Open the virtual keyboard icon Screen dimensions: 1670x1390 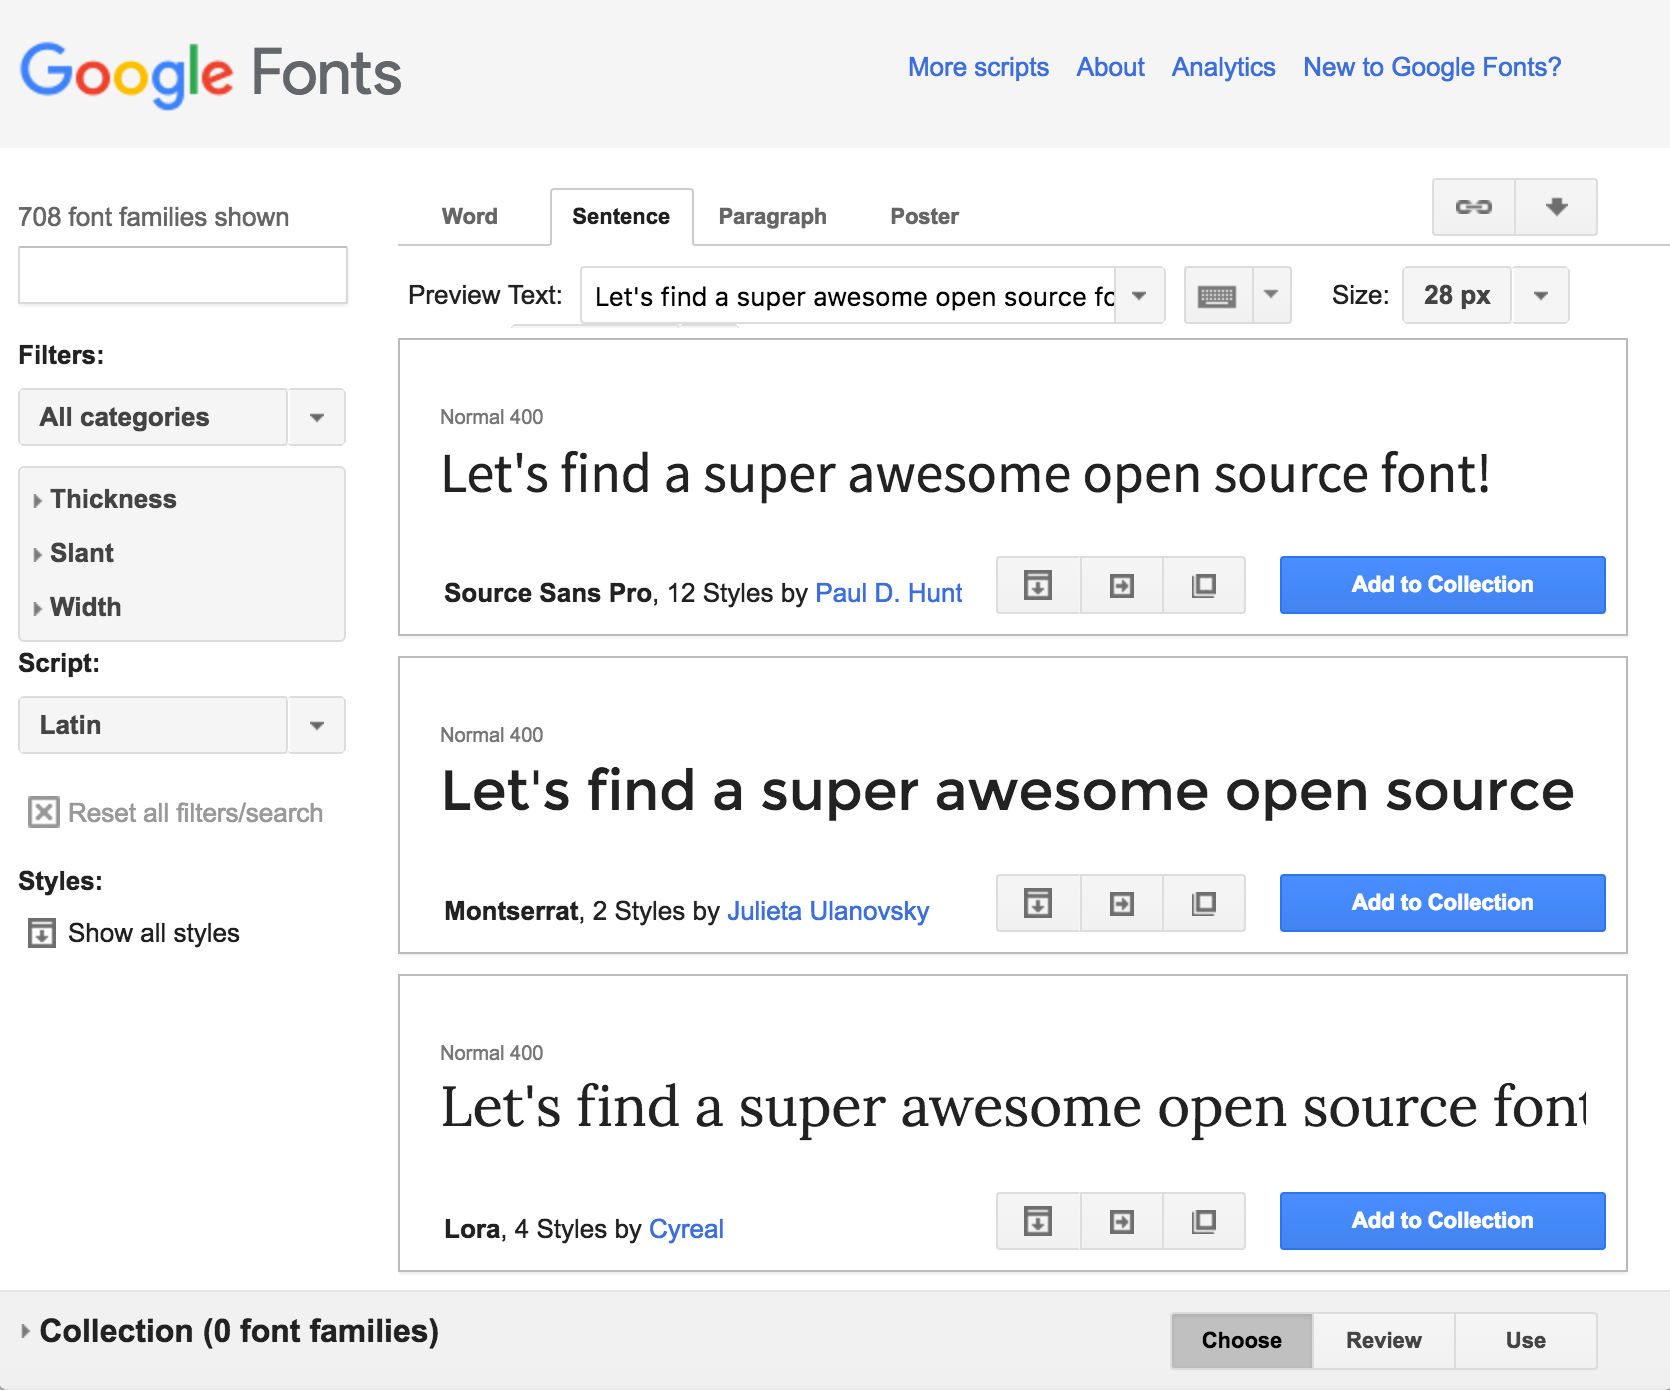(1218, 295)
